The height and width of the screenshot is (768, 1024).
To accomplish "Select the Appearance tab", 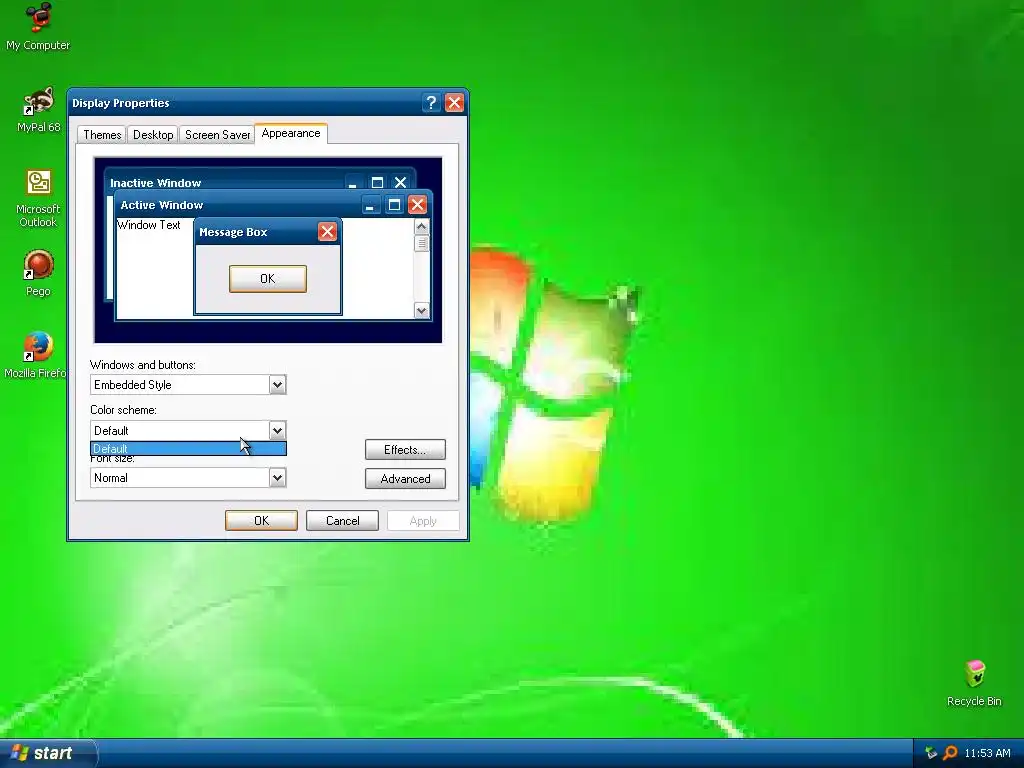I will click(x=291, y=133).
